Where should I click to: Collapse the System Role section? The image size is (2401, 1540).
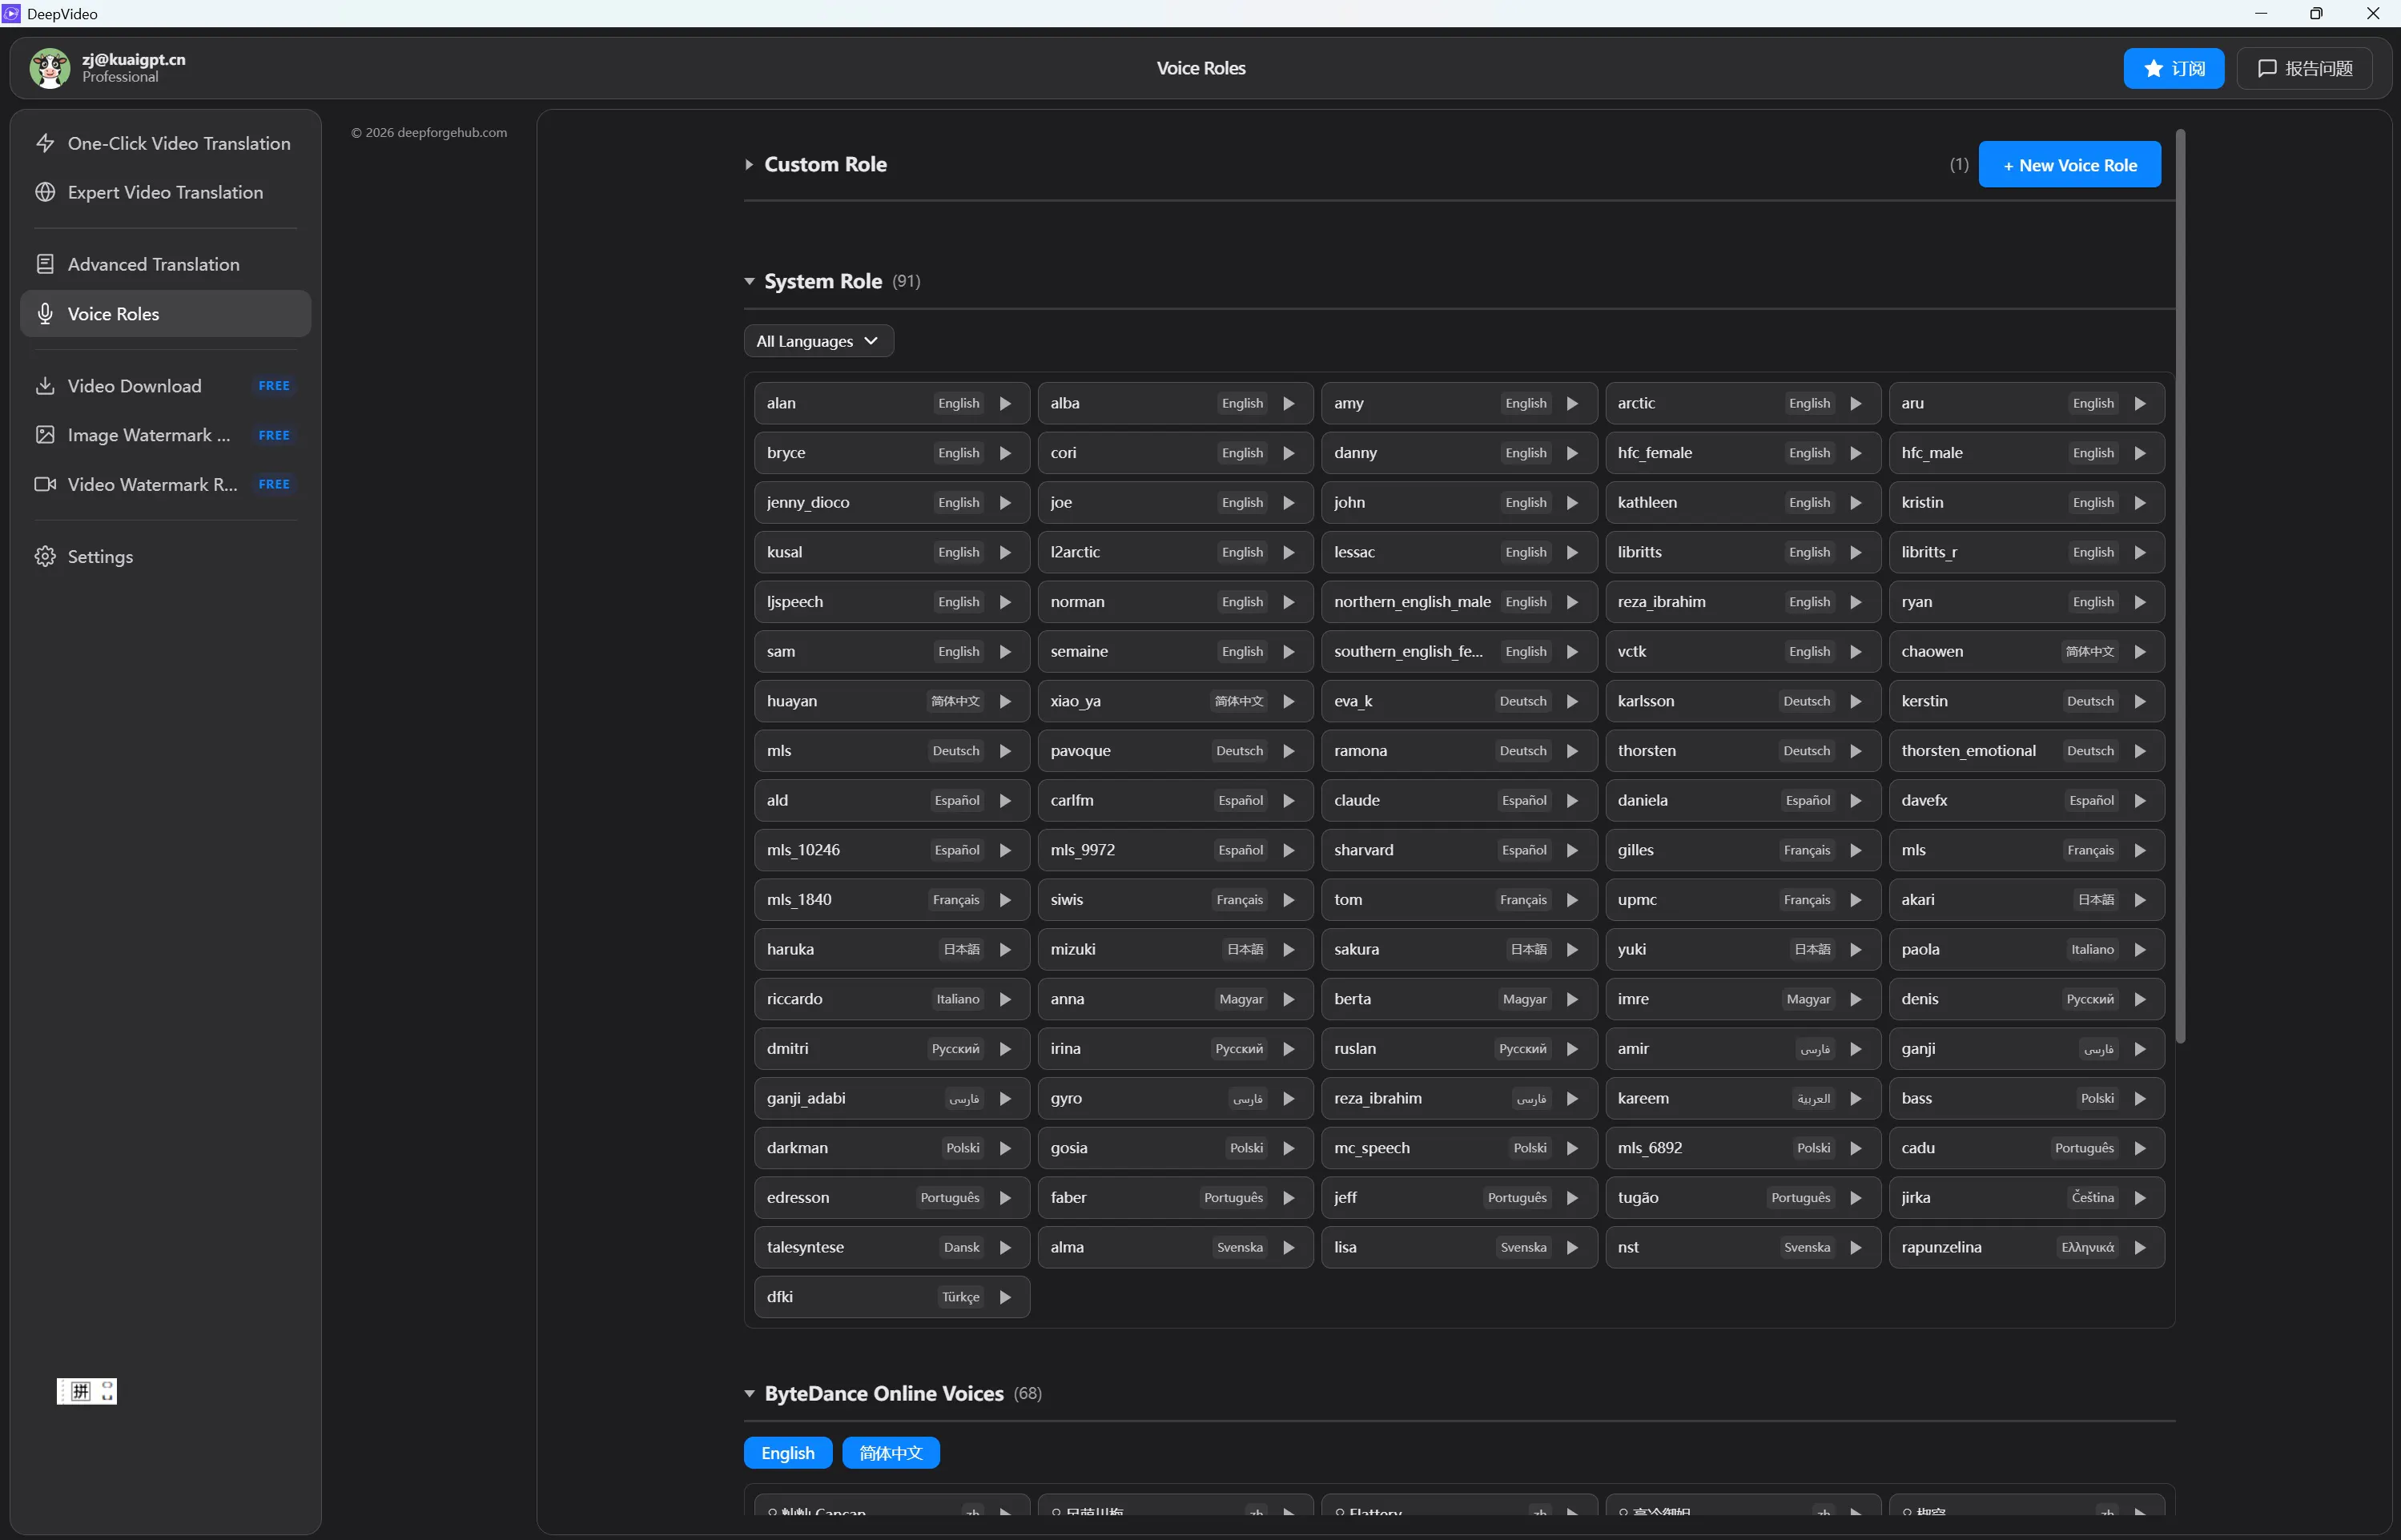(x=749, y=282)
